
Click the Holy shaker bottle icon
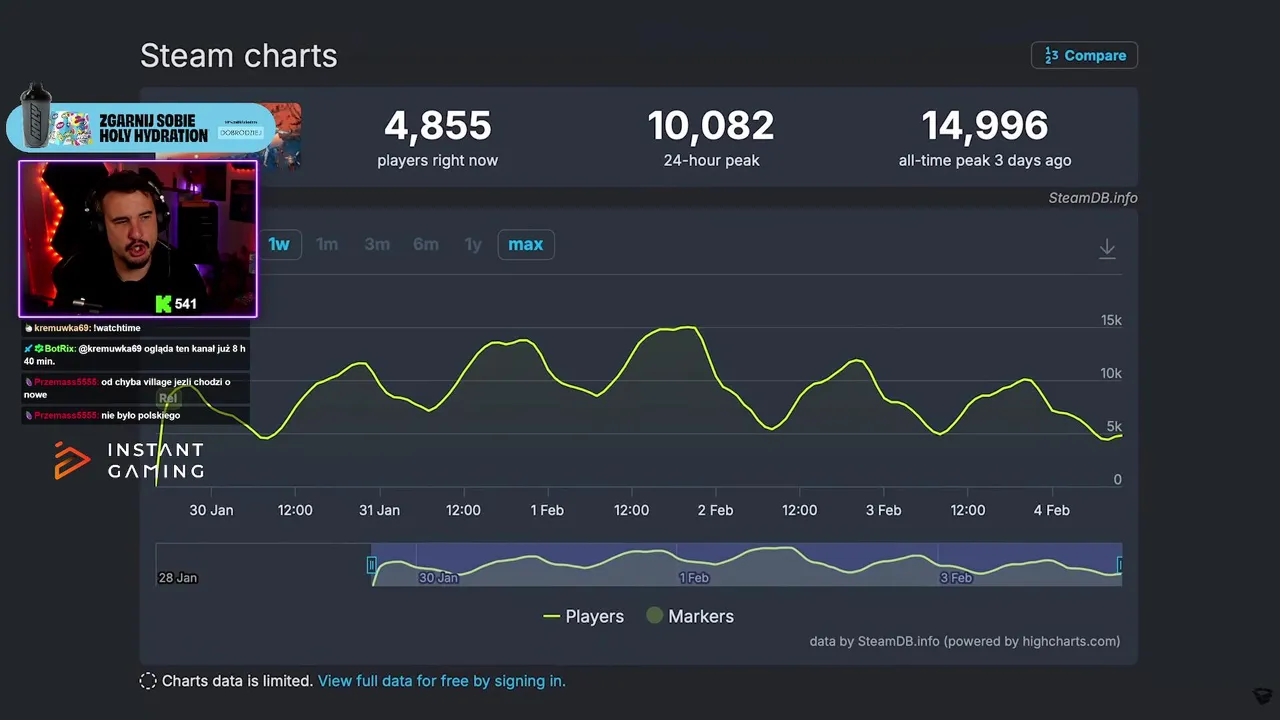pyautogui.click(x=36, y=117)
